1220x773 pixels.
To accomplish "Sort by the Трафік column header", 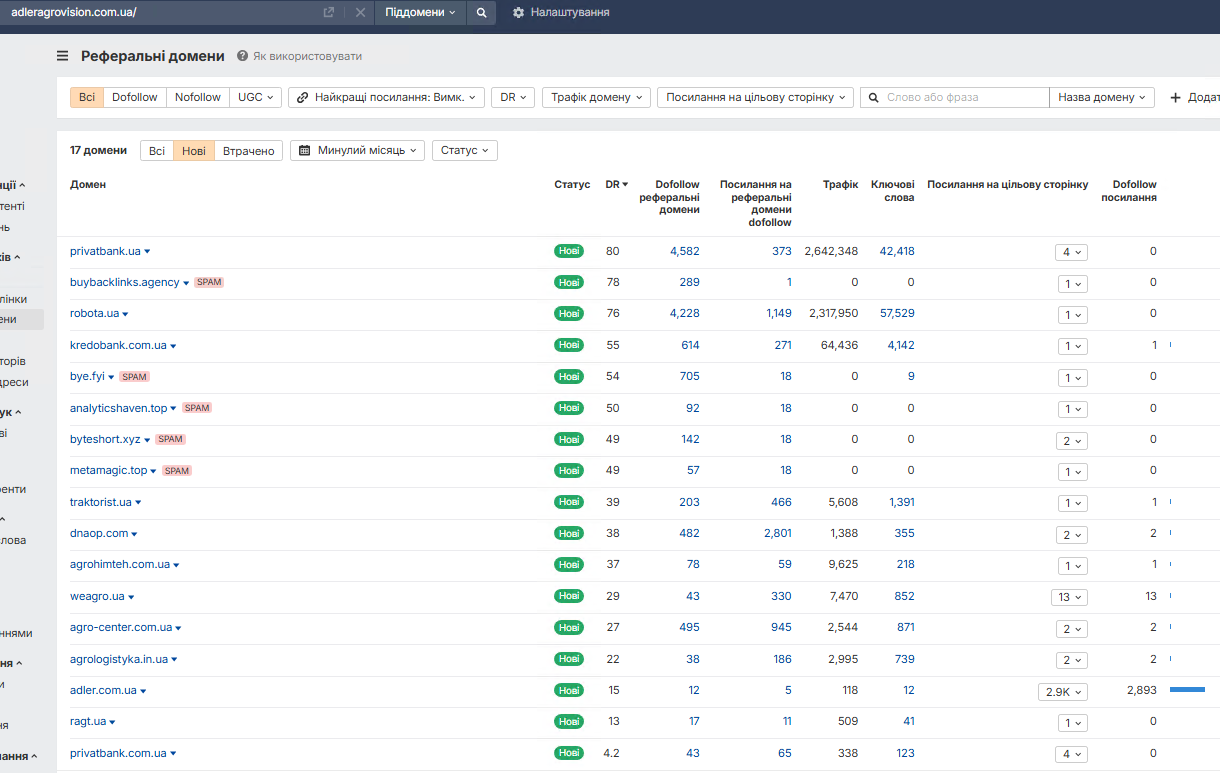I will pyautogui.click(x=840, y=184).
